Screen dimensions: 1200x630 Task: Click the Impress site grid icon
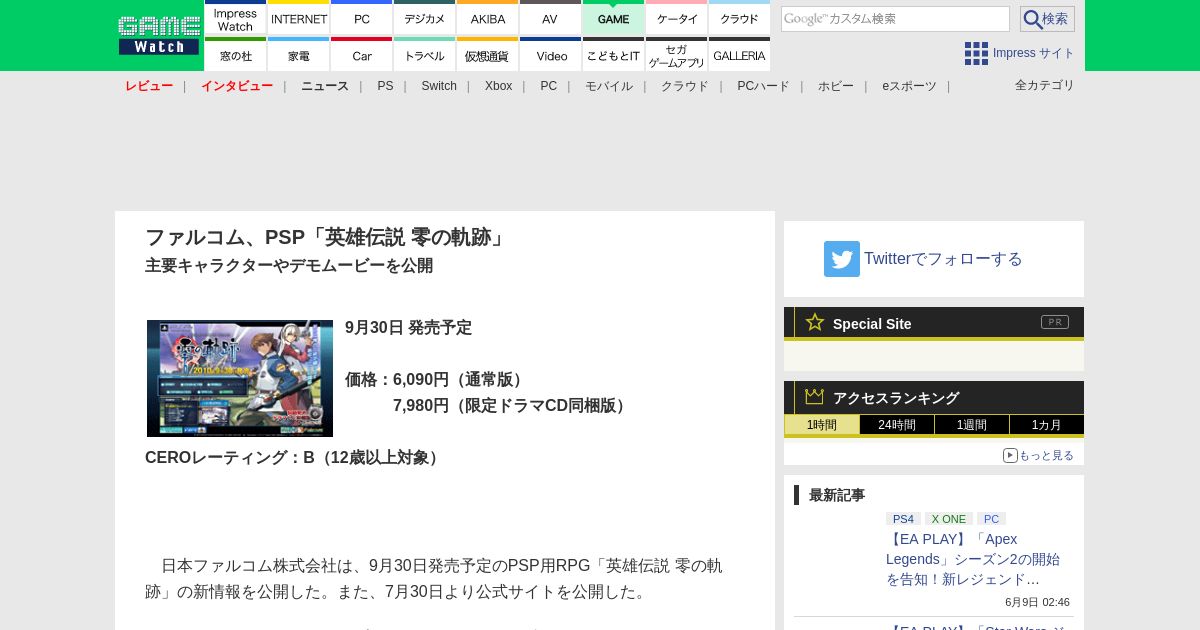pos(976,53)
